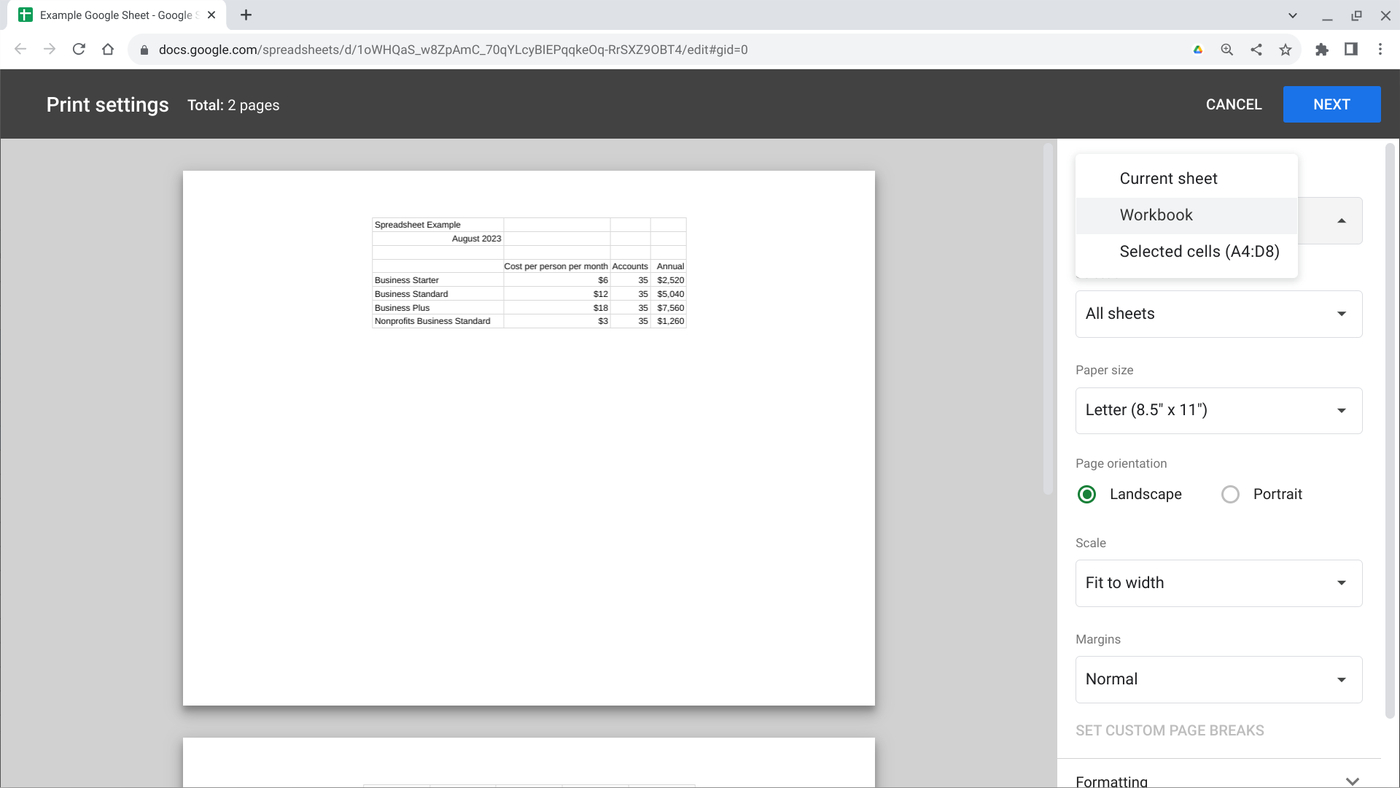
Task: Choose Workbook from the print range list
Action: (1156, 214)
